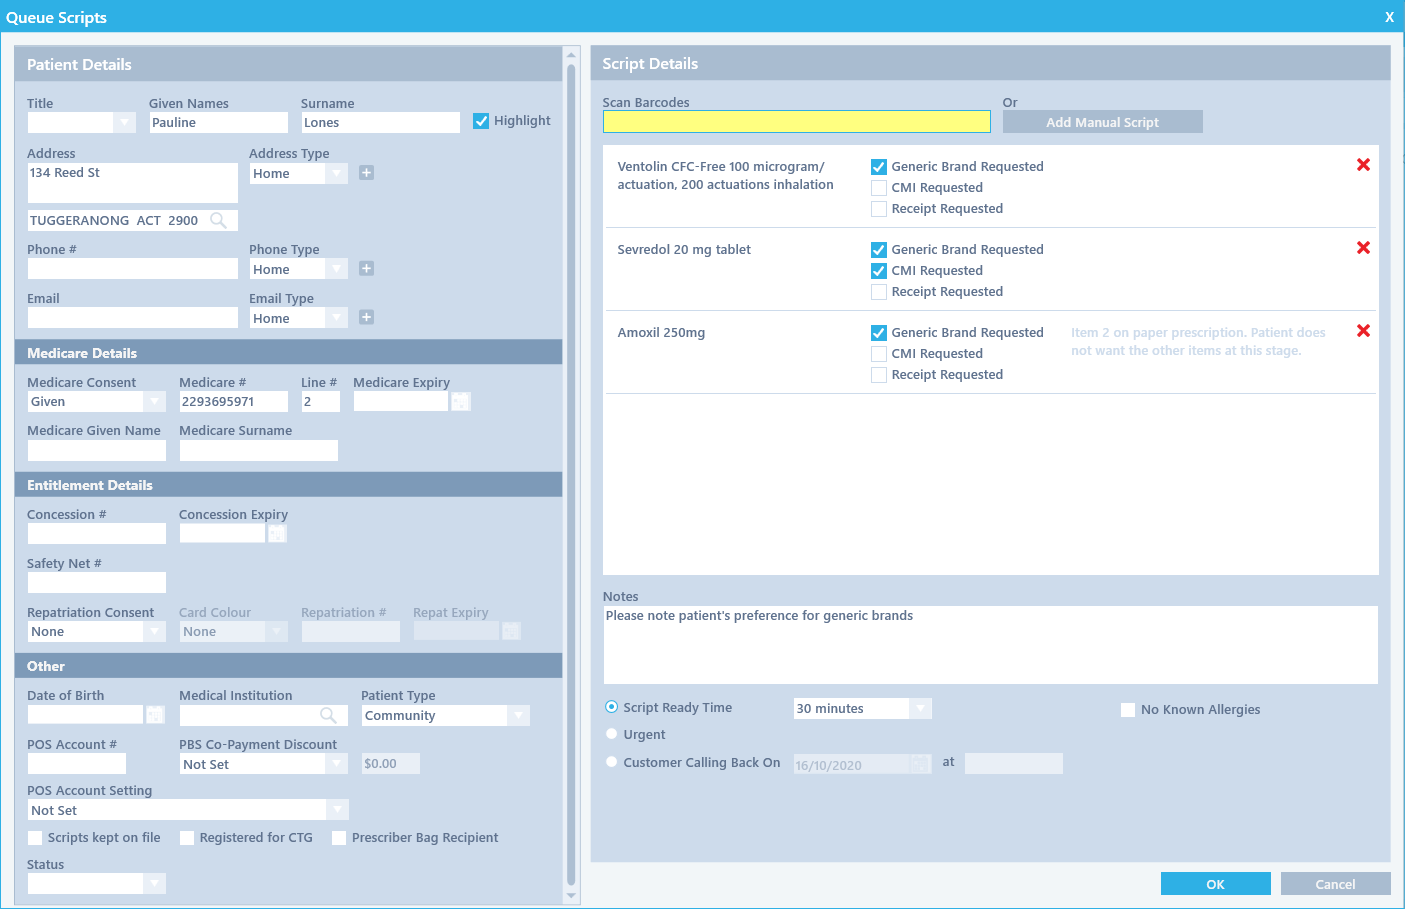1405x909 pixels.
Task: Click the Patient Details panel scrollbar
Action: pyautogui.click(x=571, y=470)
